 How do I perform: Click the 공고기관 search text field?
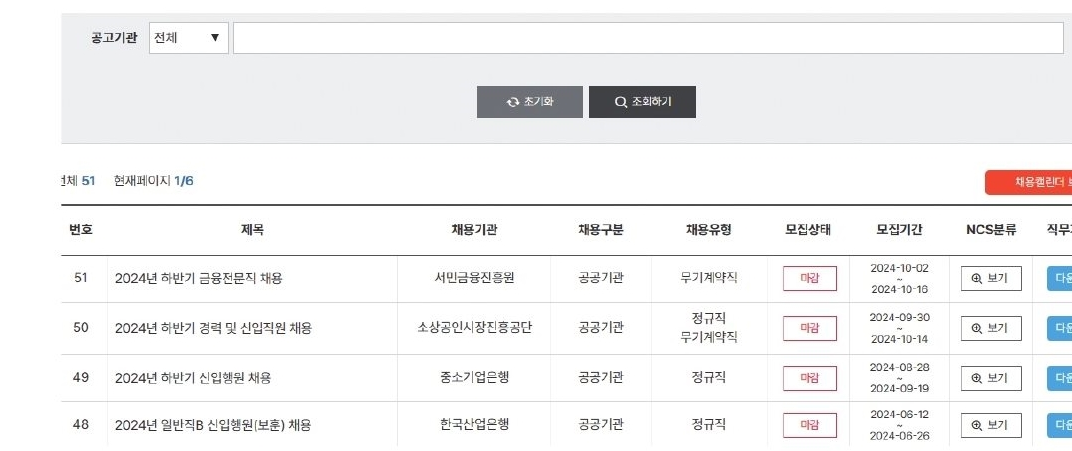point(648,38)
